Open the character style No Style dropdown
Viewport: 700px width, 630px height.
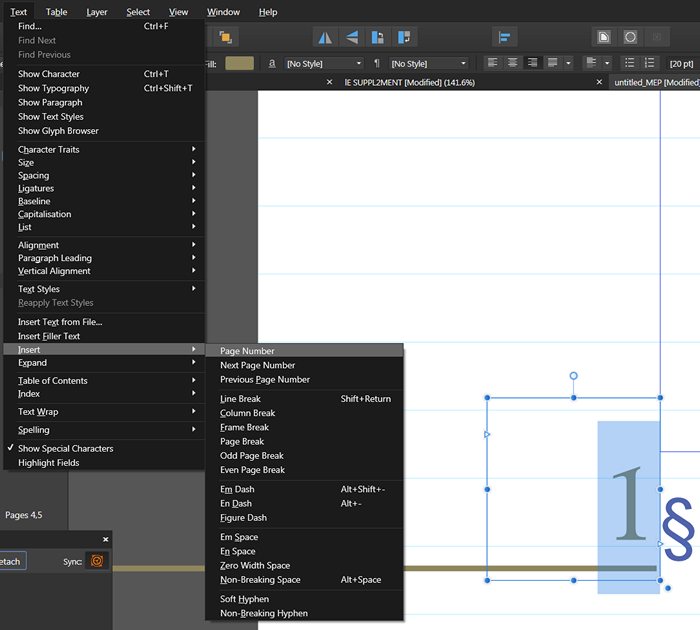click(324, 63)
